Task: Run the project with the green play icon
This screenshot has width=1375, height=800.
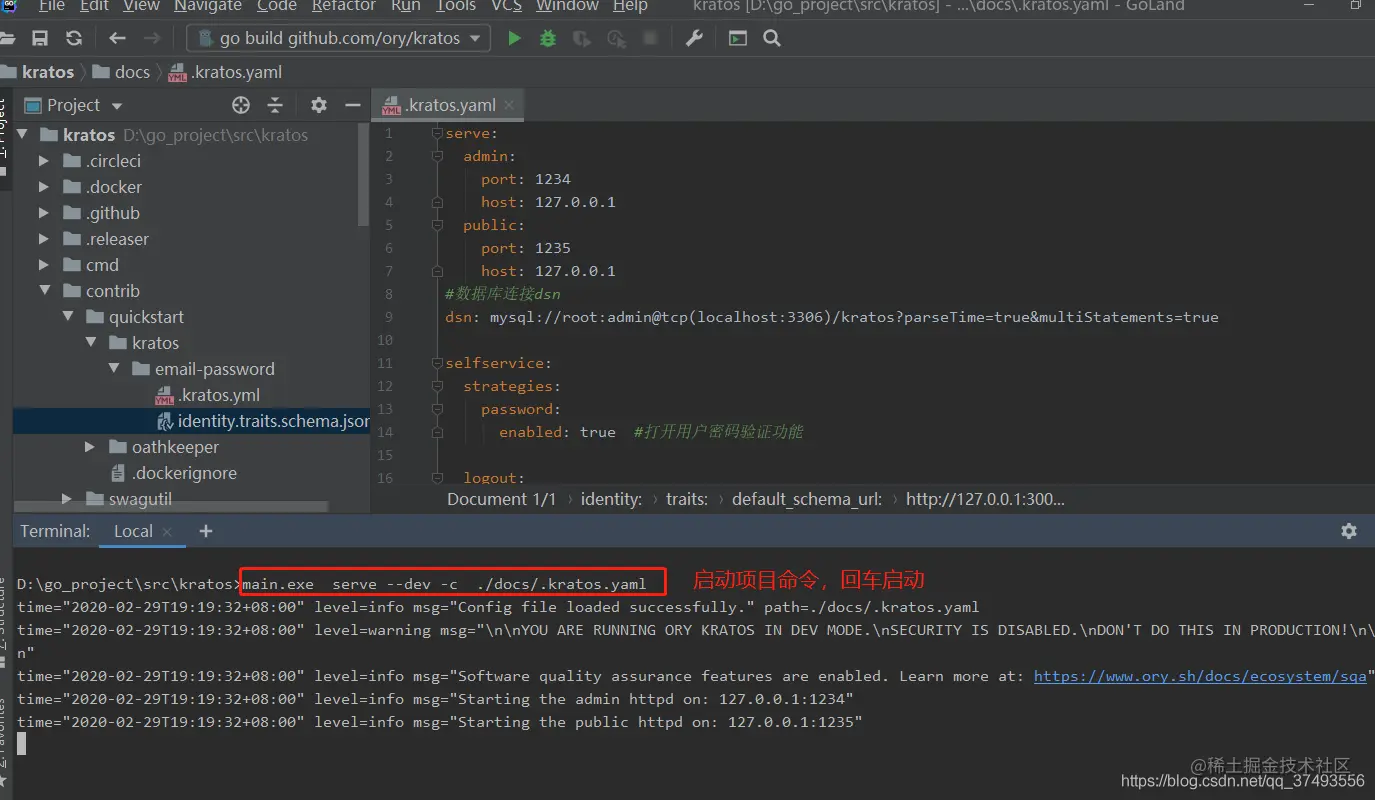Action: pyautogui.click(x=514, y=38)
